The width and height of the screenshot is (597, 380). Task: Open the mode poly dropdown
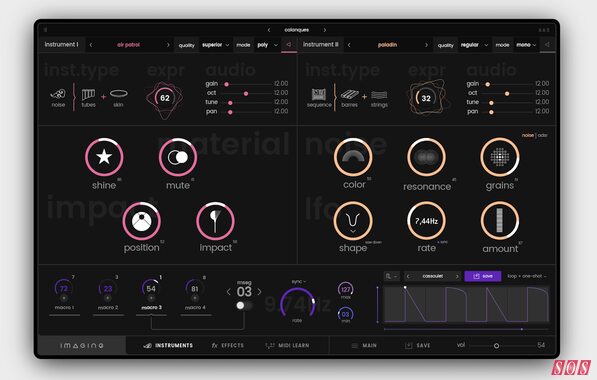(267, 45)
